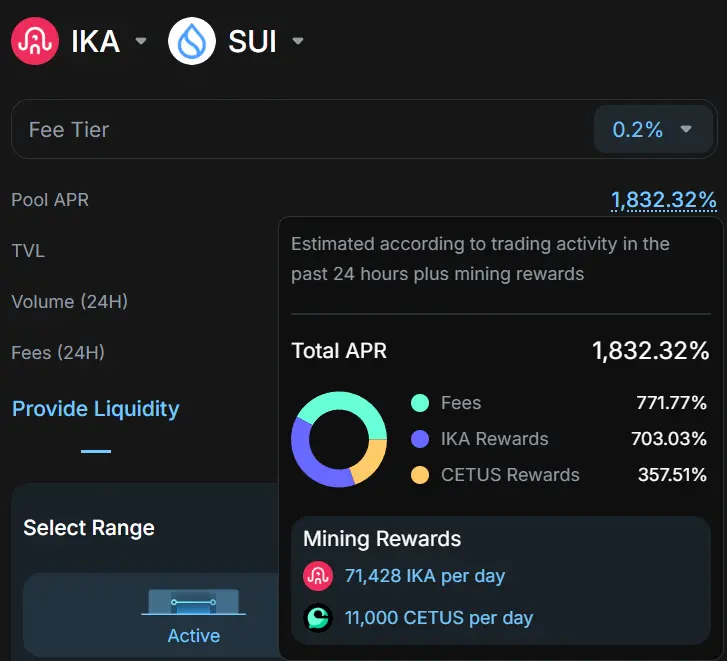
Task: Click the Fees (24H) label
Action: tap(58, 353)
